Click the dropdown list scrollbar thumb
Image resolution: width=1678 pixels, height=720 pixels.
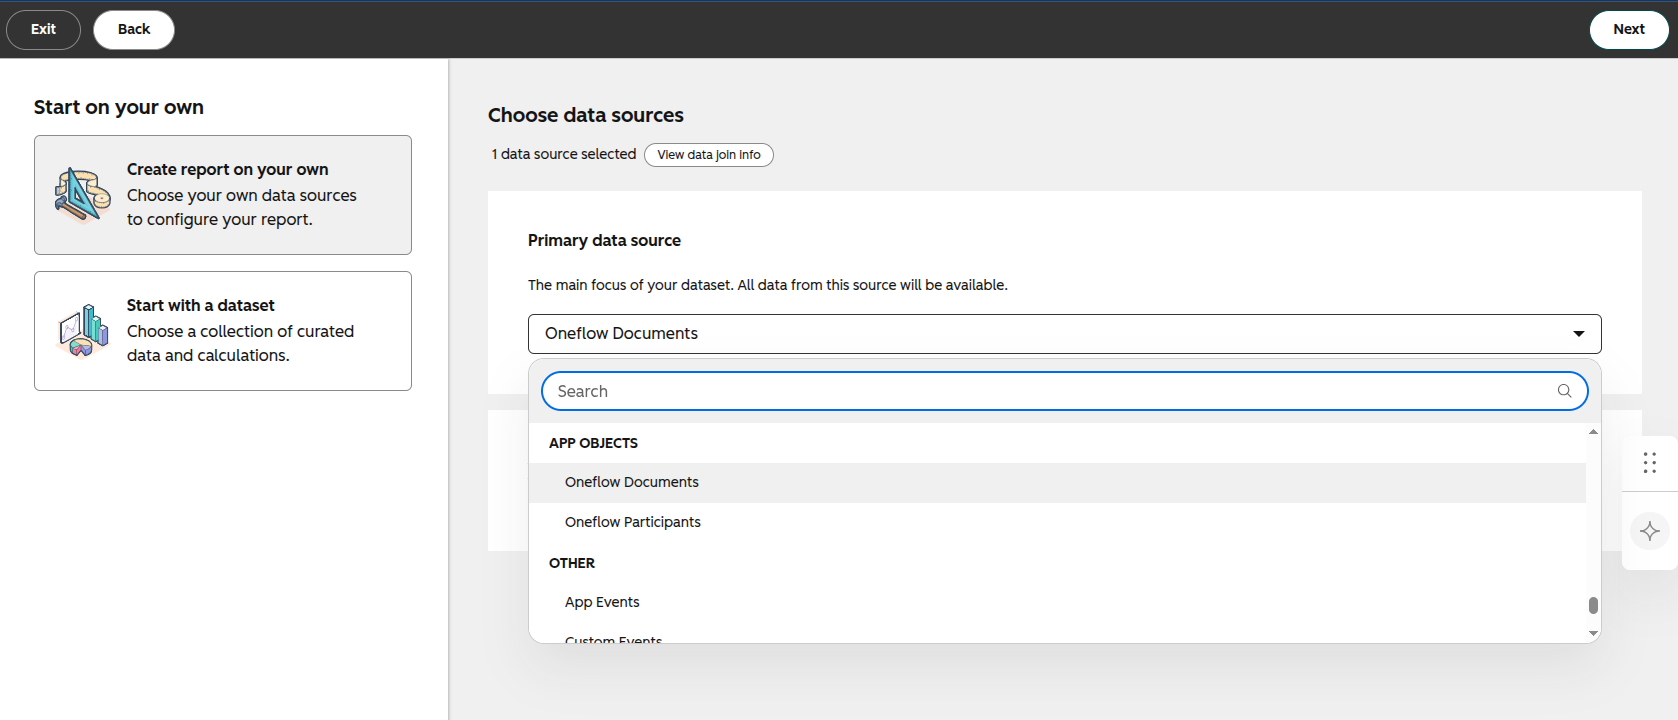tap(1593, 605)
